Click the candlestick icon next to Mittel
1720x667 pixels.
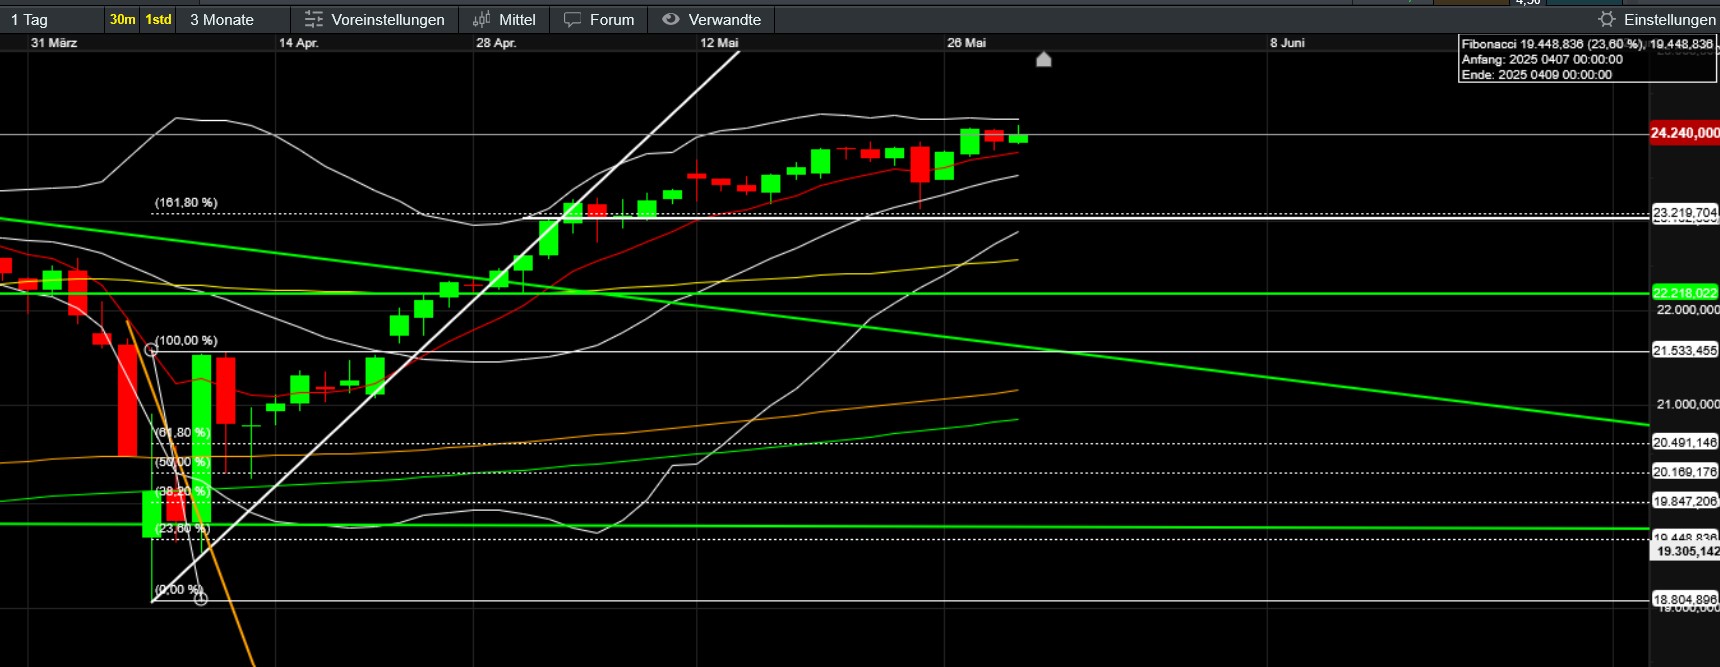tap(482, 19)
